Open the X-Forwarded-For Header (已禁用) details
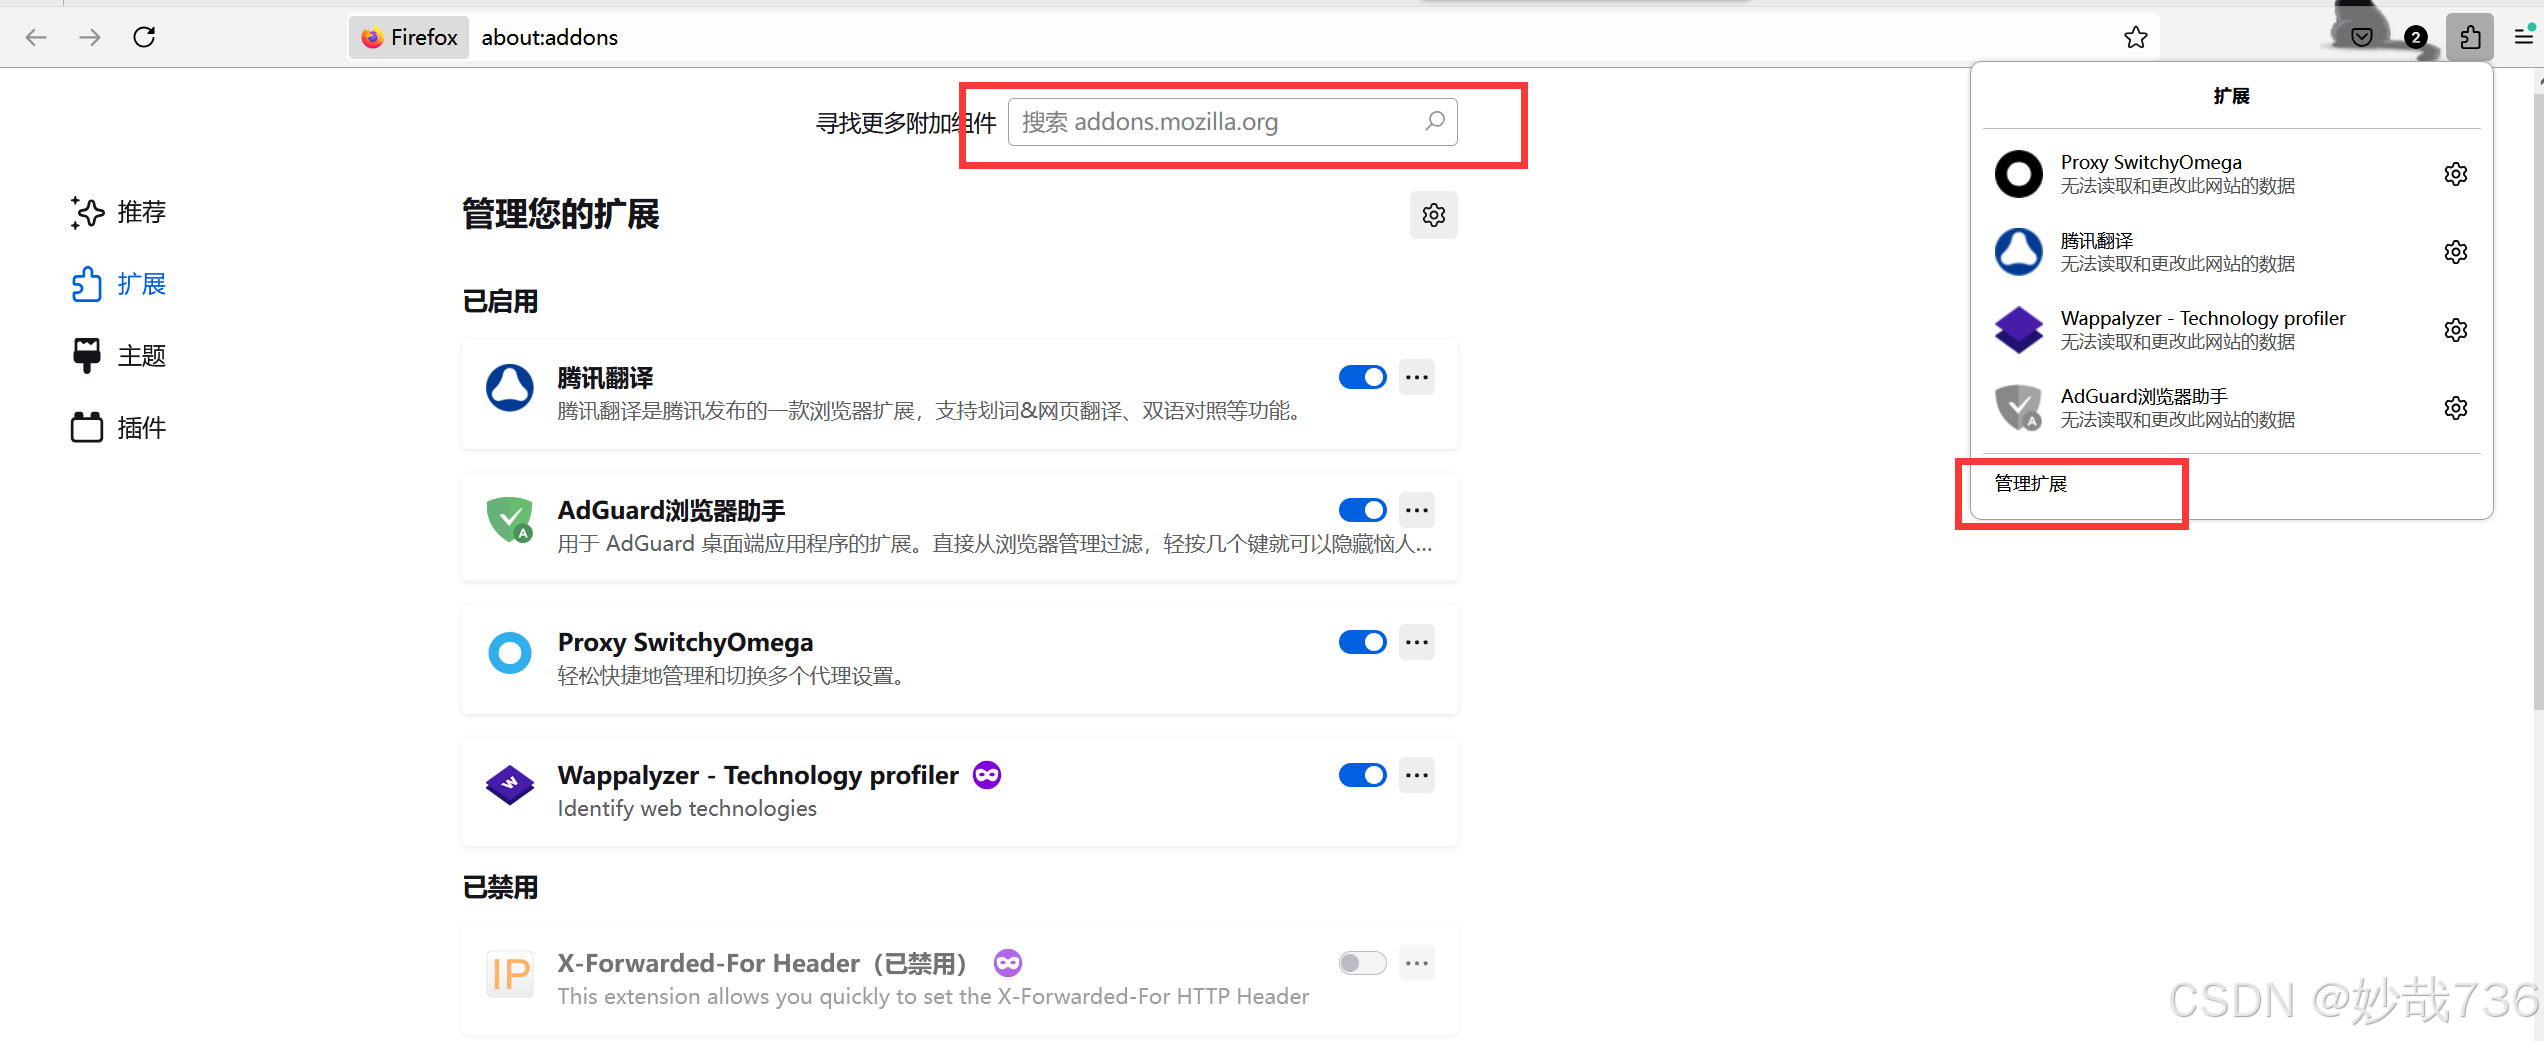The width and height of the screenshot is (2544, 1041). 762,963
